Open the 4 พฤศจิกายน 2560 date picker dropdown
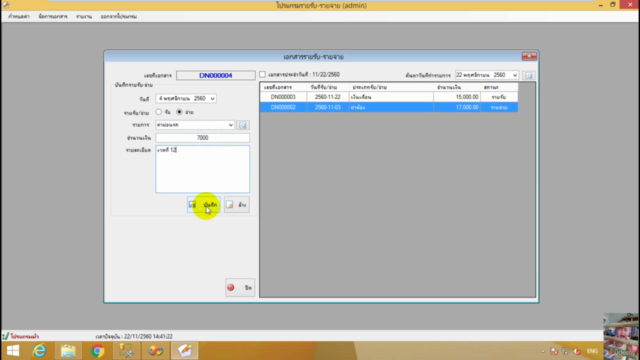 pos(212,98)
